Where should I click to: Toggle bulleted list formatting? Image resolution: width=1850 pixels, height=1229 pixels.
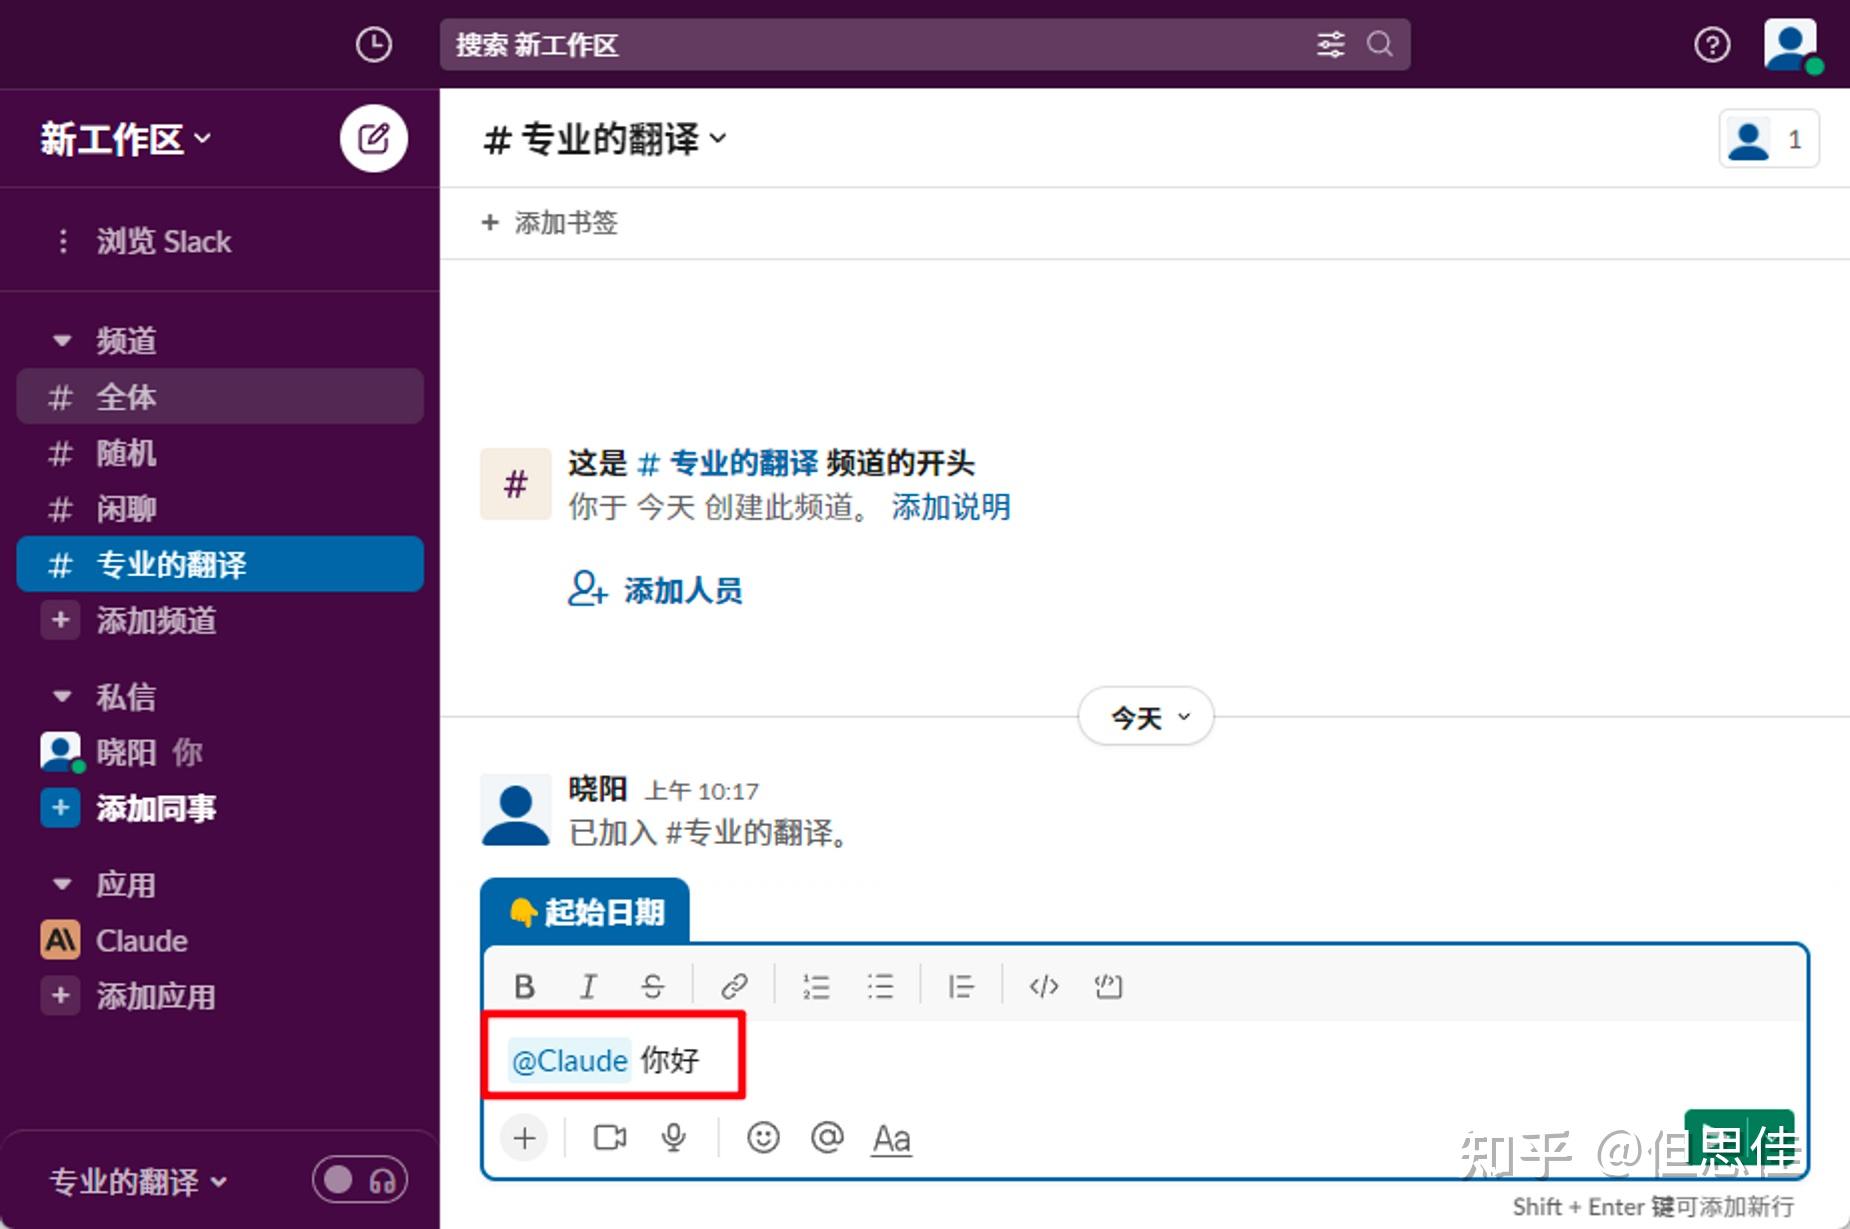point(880,987)
